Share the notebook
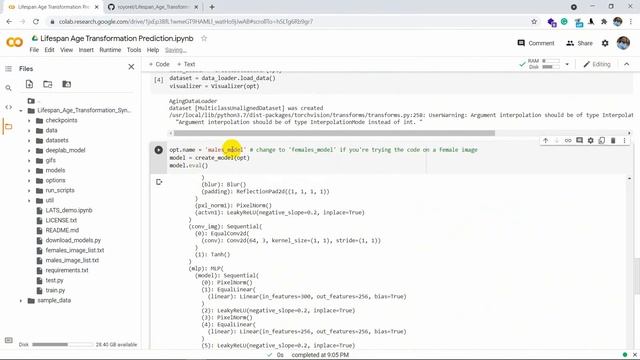 [579, 43]
